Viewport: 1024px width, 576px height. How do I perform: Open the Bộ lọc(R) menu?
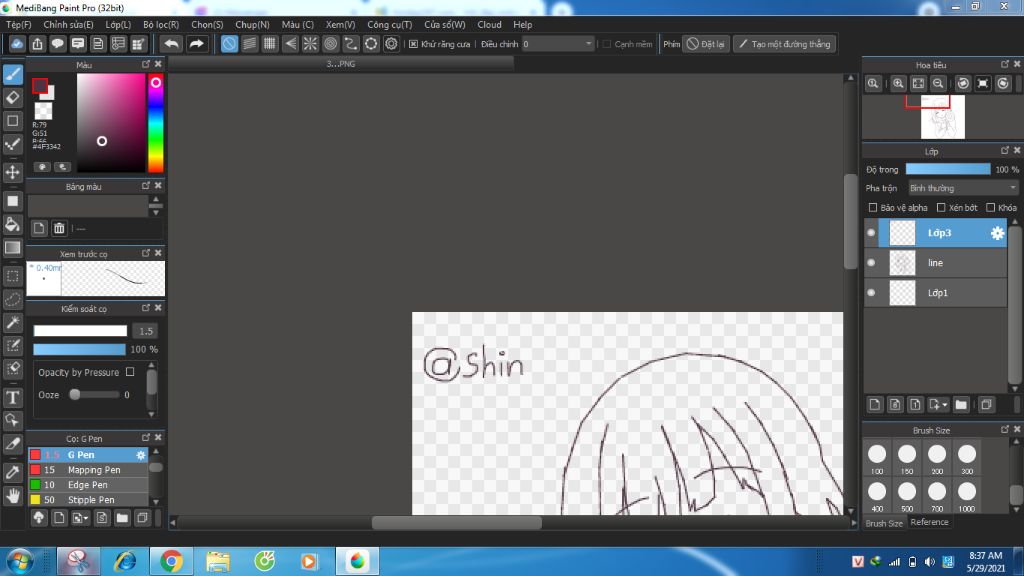(161, 24)
